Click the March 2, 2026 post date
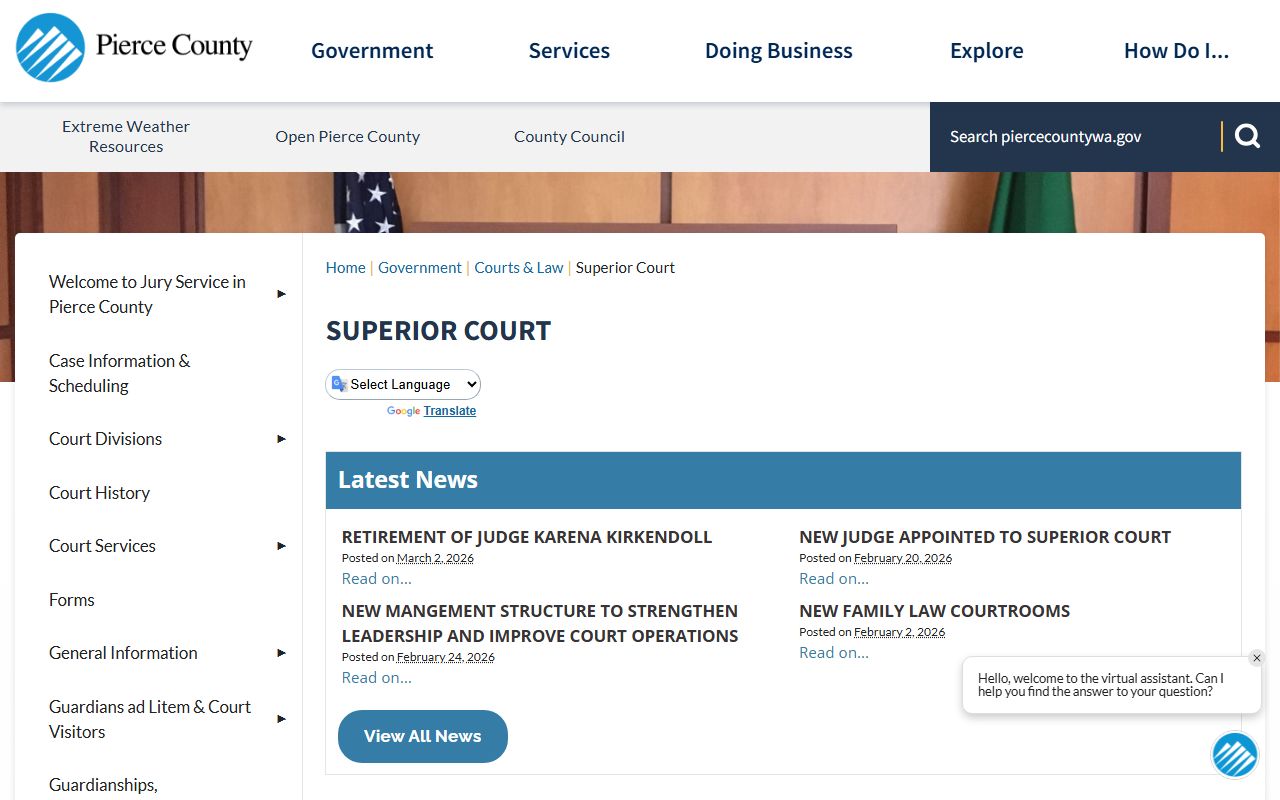 435,558
